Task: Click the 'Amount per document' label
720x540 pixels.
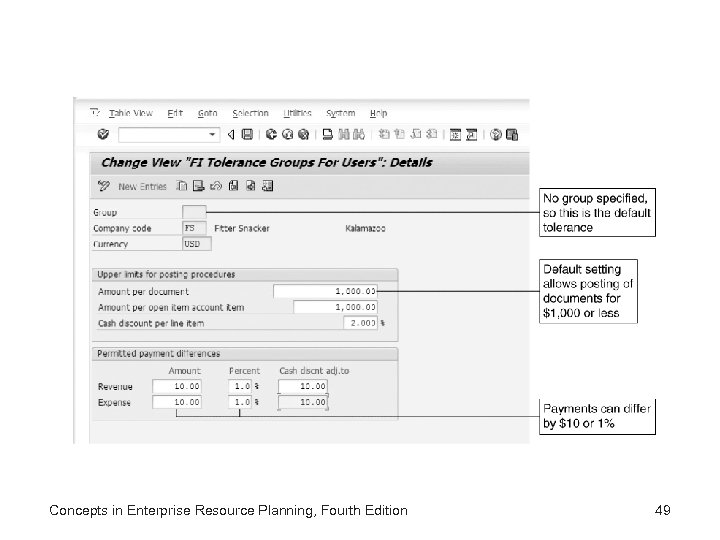Action: tap(143, 292)
